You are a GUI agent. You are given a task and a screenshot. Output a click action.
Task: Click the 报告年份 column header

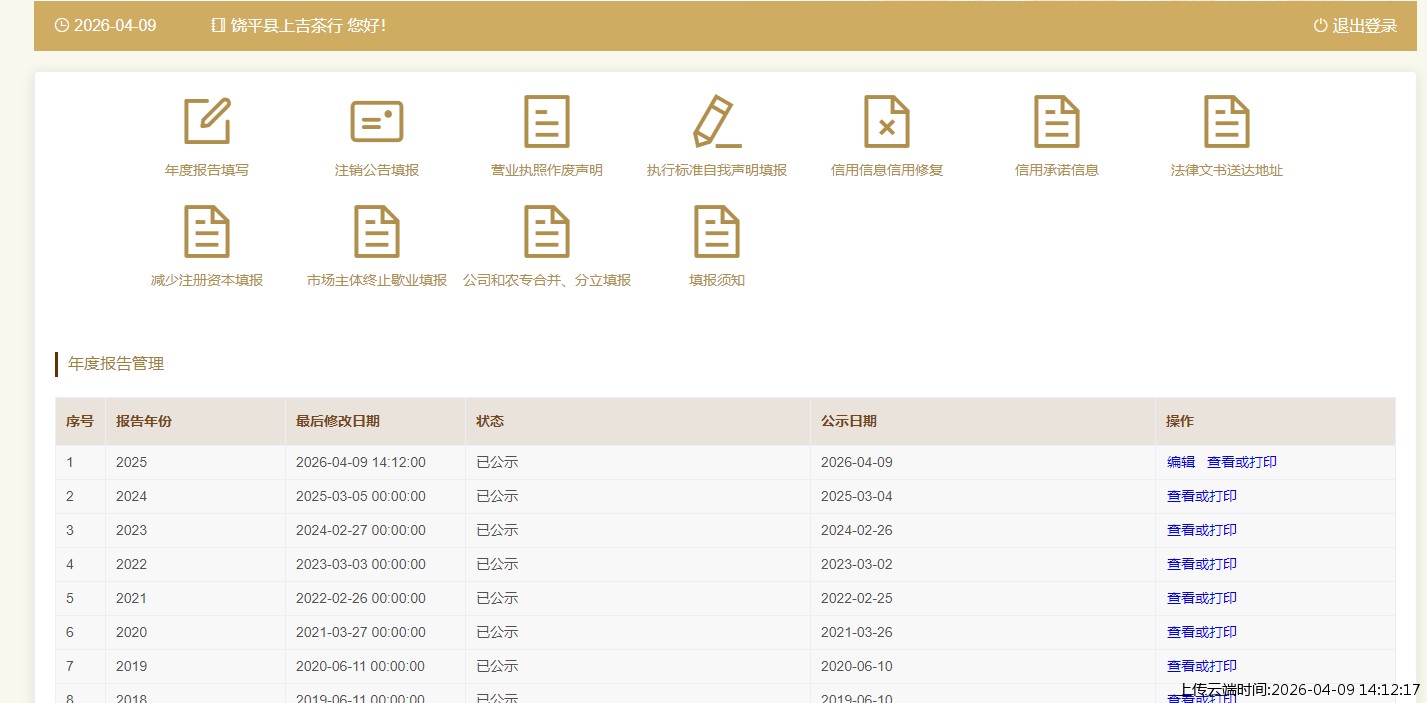click(x=144, y=421)
